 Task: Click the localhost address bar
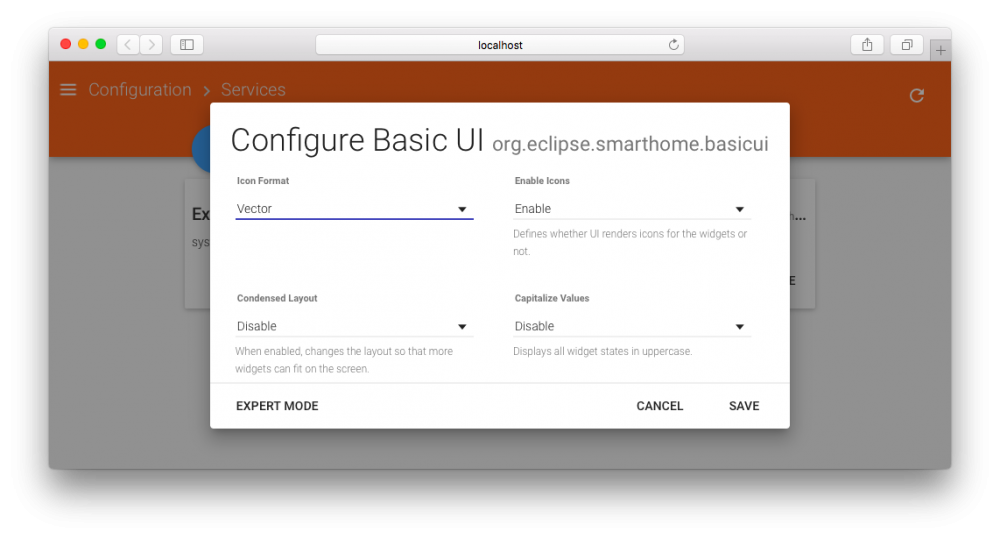(499, 45)
